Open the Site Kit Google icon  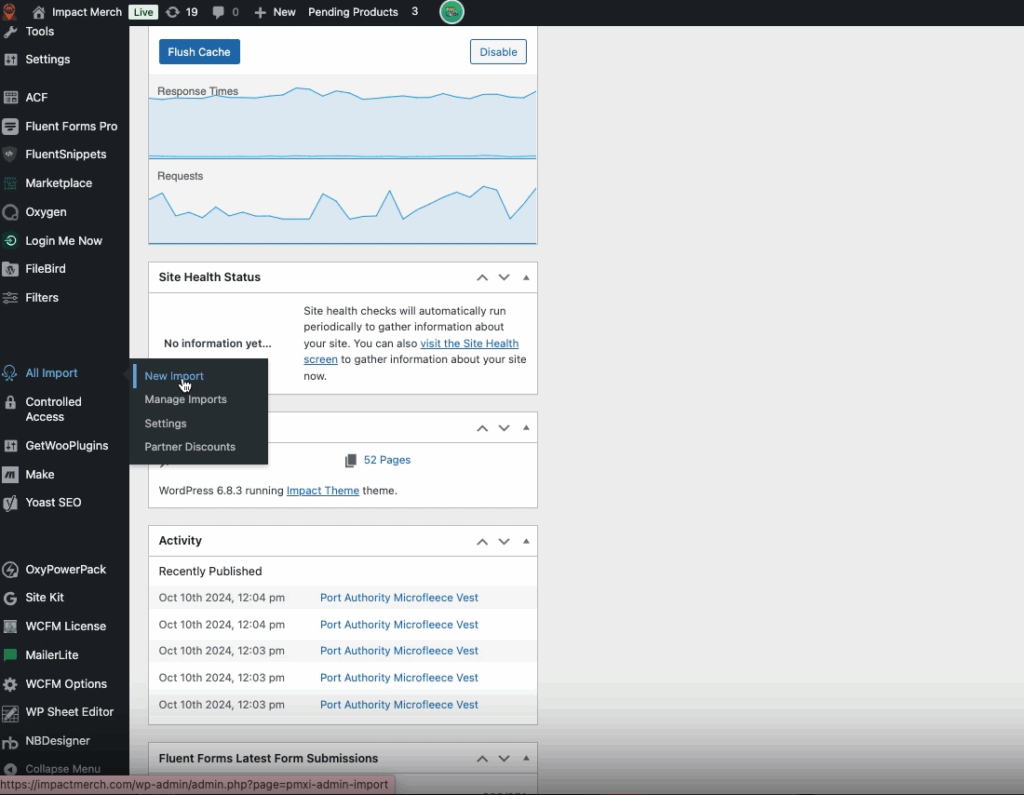tap(10, 598)
